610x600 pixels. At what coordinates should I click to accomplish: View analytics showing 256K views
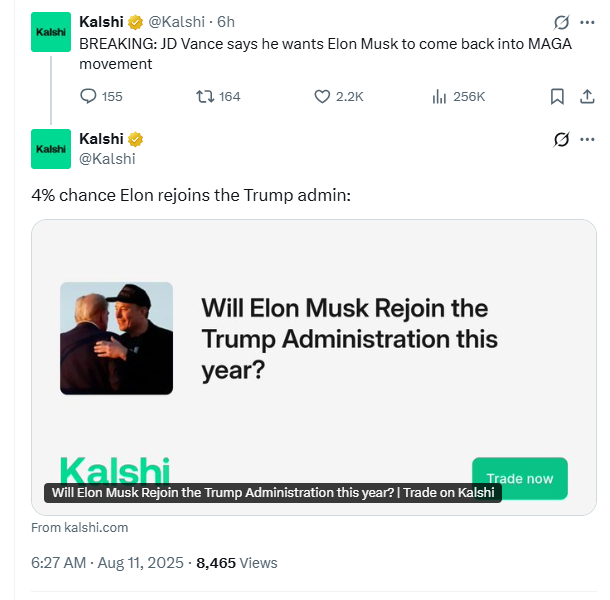[x=458, y=96]
